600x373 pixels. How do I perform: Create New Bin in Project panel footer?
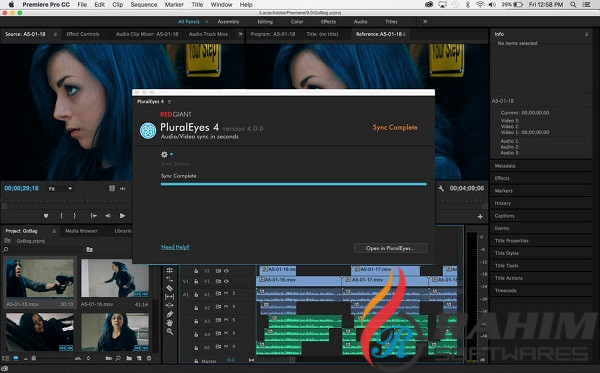tap(129, 358)
